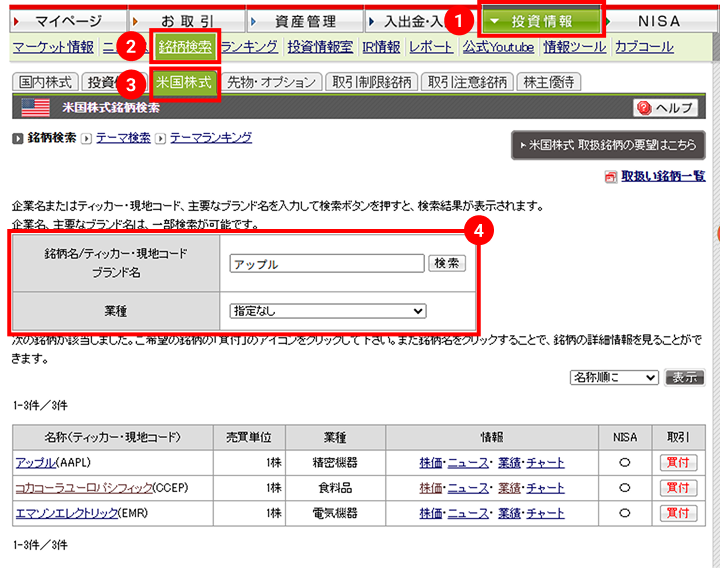Open ニュース for コカコーラユーロパシフィック
720x568 pixels.
pos(468,488)
